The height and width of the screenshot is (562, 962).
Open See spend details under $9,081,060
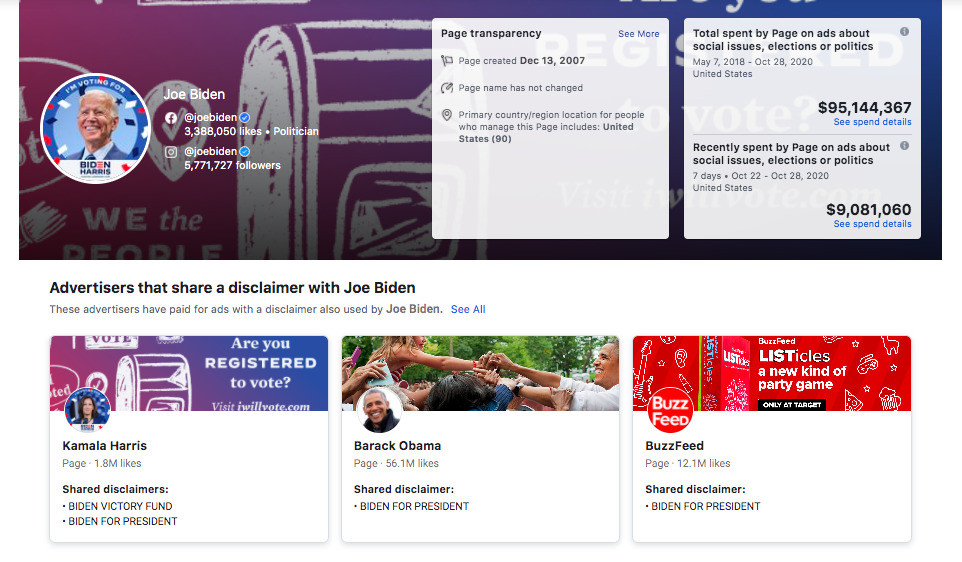click(872, 224)
